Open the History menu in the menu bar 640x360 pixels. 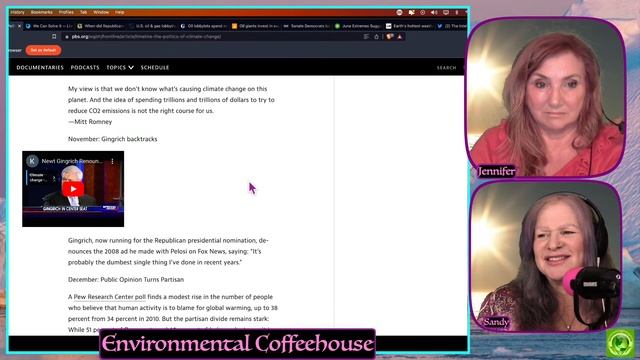click(18, 12)
